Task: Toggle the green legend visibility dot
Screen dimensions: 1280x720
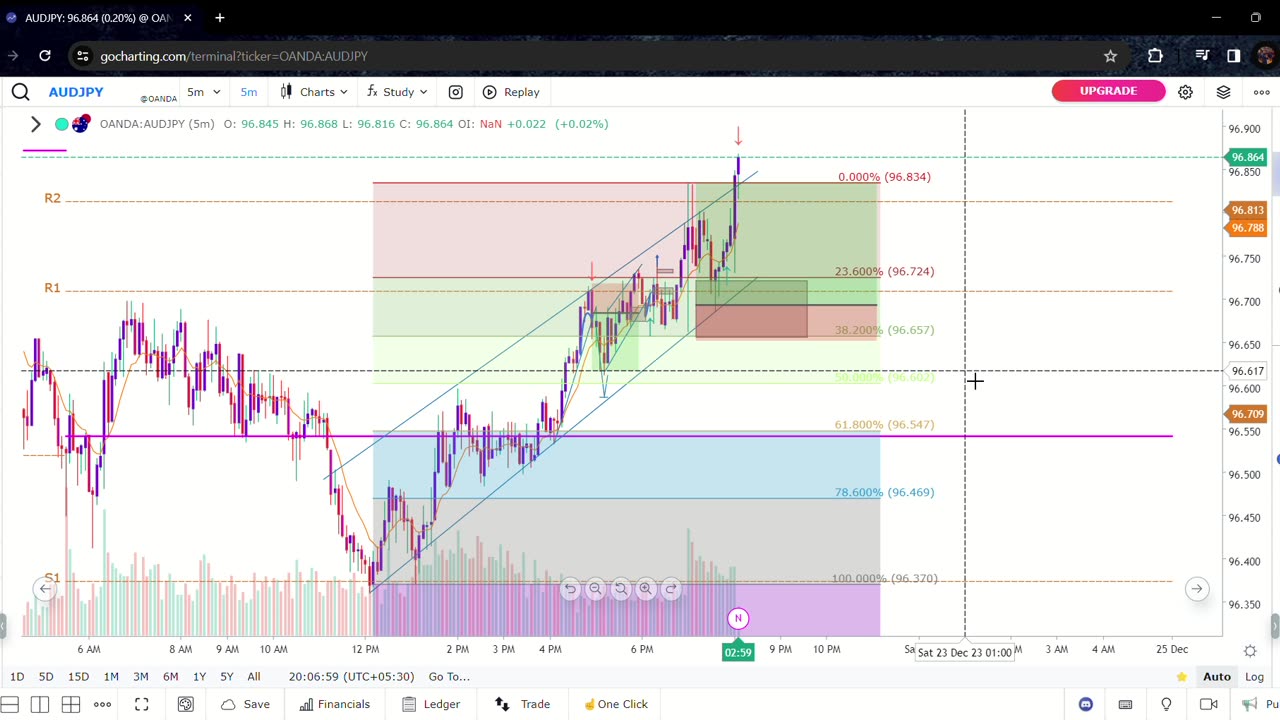Action: (x=62, y=124)
